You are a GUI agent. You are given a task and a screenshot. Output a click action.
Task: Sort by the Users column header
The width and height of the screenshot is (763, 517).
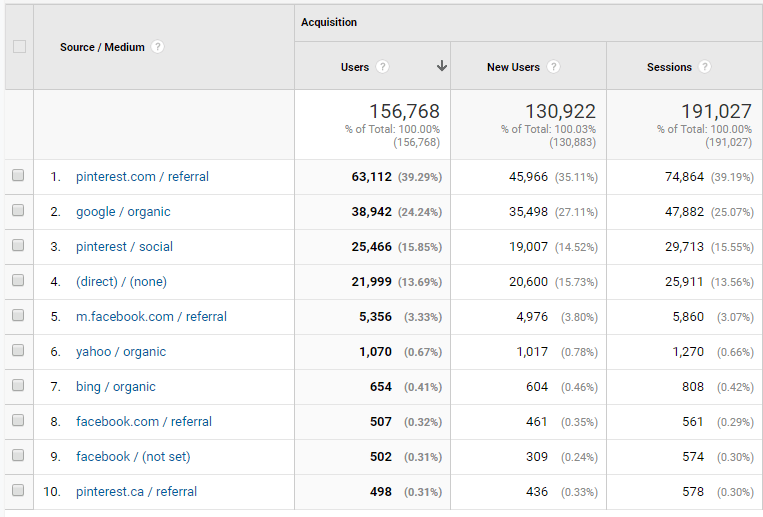pyautogui.click(x=355, y=67)
